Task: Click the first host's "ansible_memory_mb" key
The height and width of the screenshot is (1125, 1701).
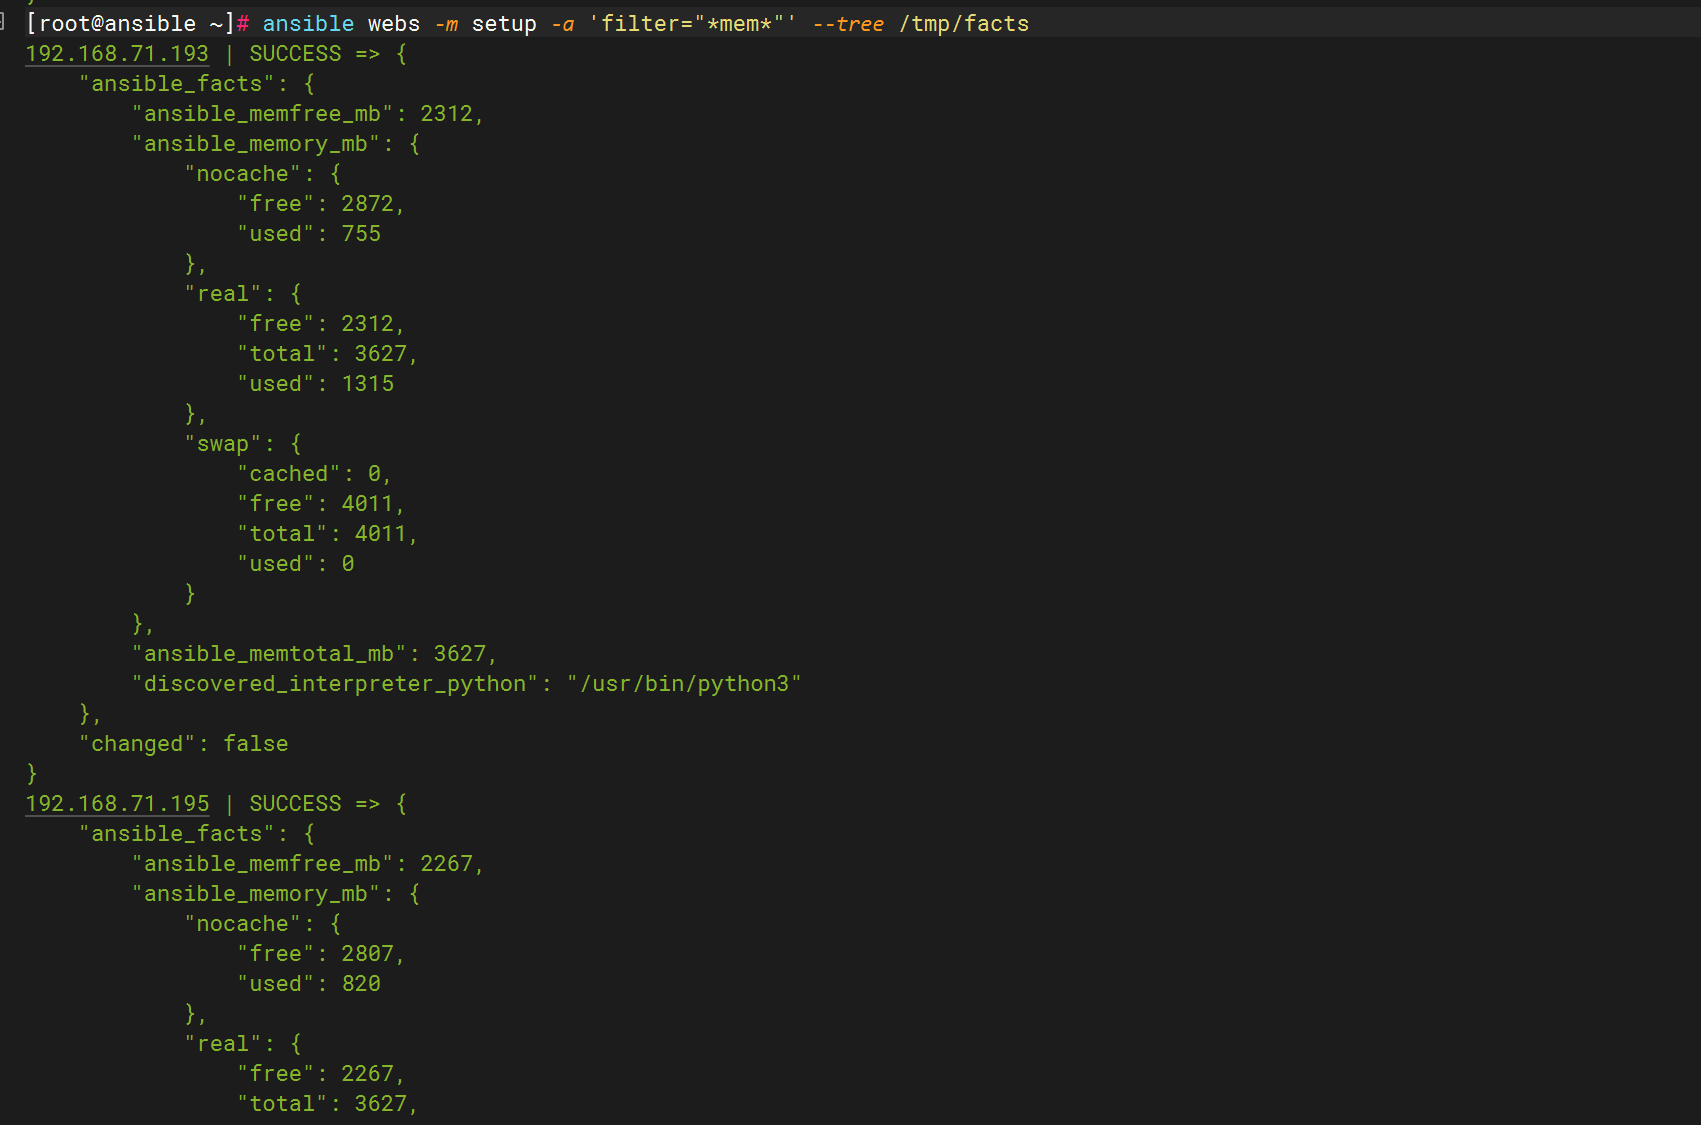Action: (256, 144)
